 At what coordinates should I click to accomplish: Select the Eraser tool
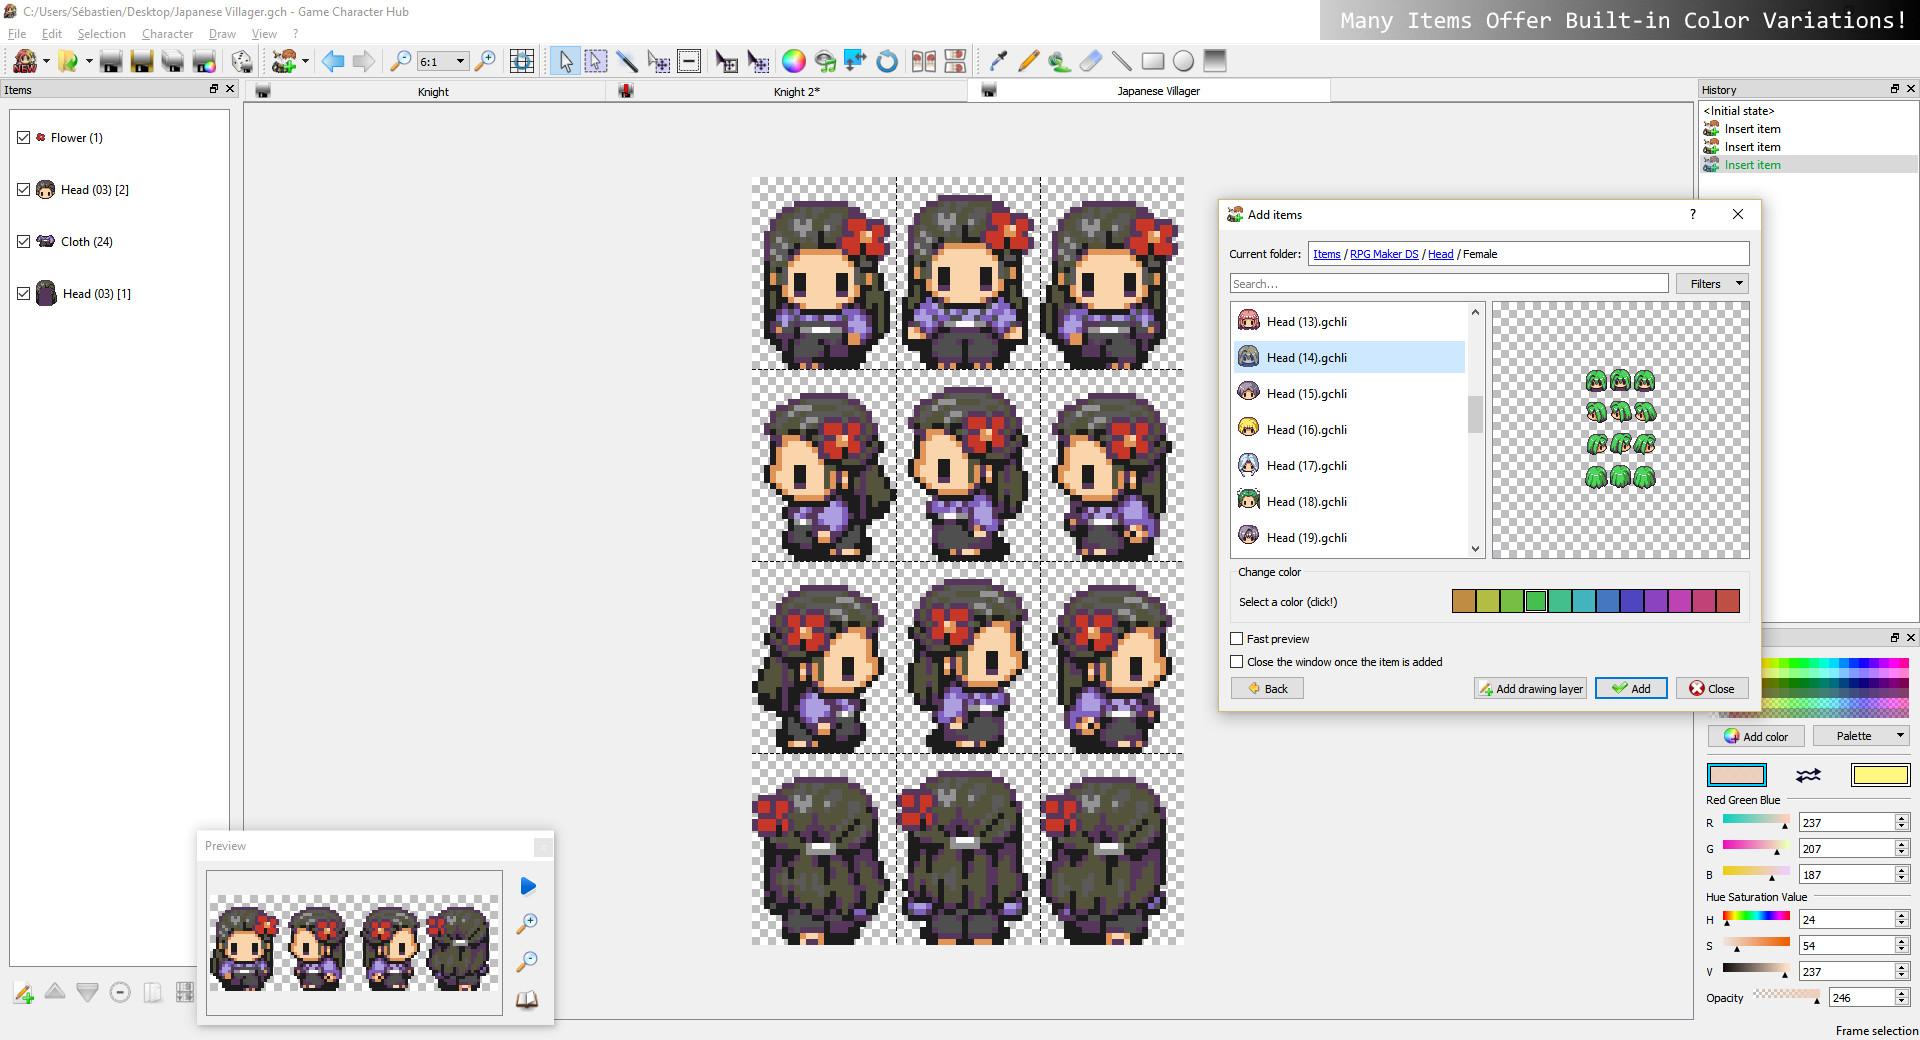[1090, 61]
